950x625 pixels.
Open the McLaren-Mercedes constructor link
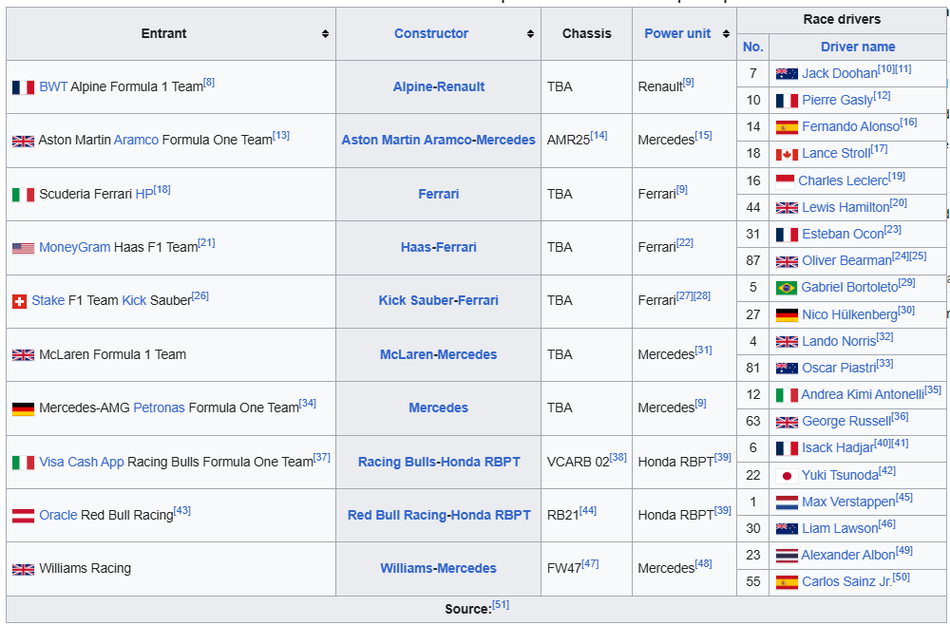point(438,354)
